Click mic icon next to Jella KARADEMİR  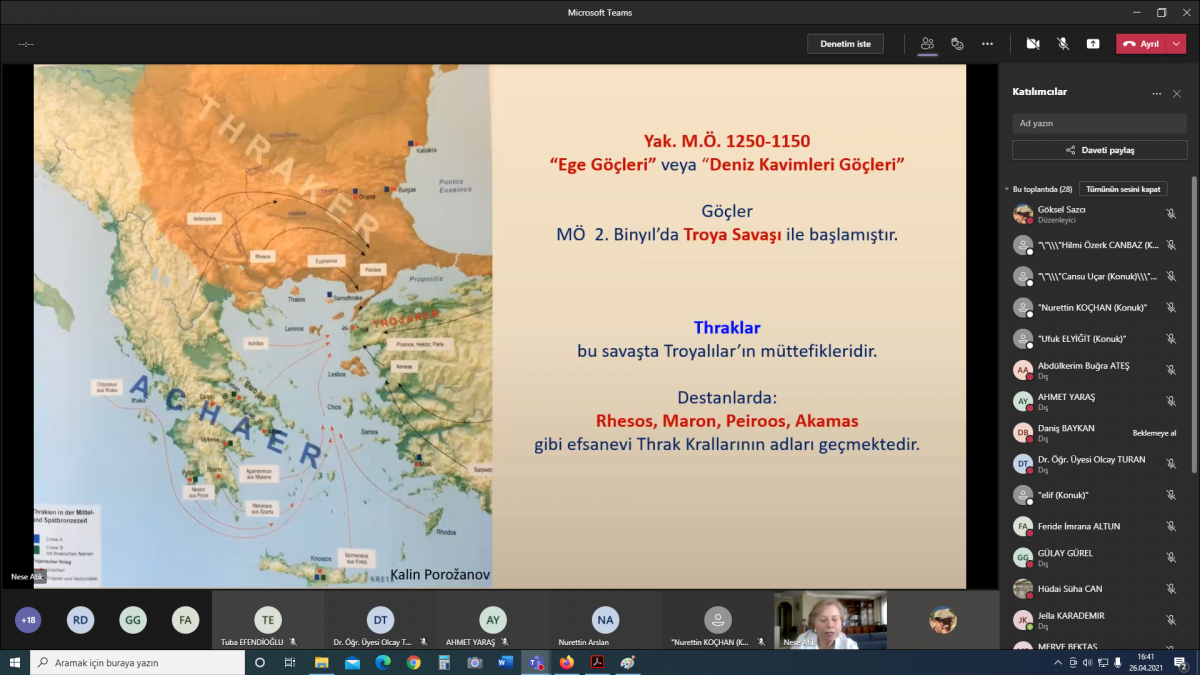pyautogui.click(x=1171, y=620)
